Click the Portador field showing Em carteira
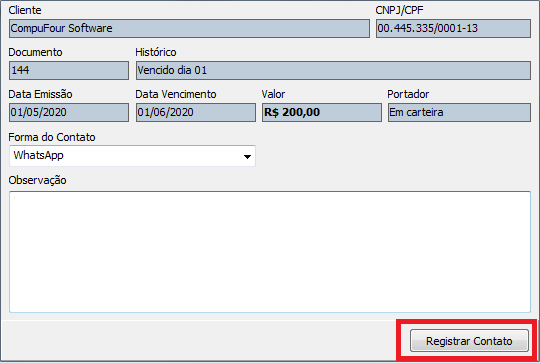 459,112
